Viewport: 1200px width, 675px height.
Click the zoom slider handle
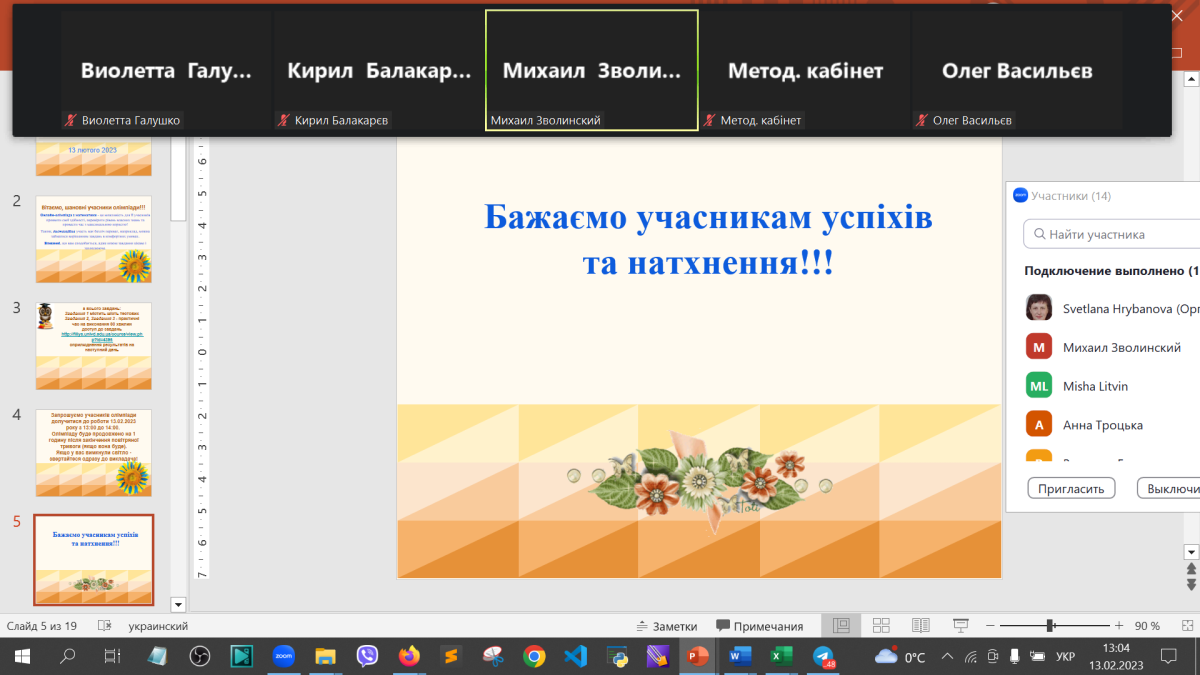1050,626
